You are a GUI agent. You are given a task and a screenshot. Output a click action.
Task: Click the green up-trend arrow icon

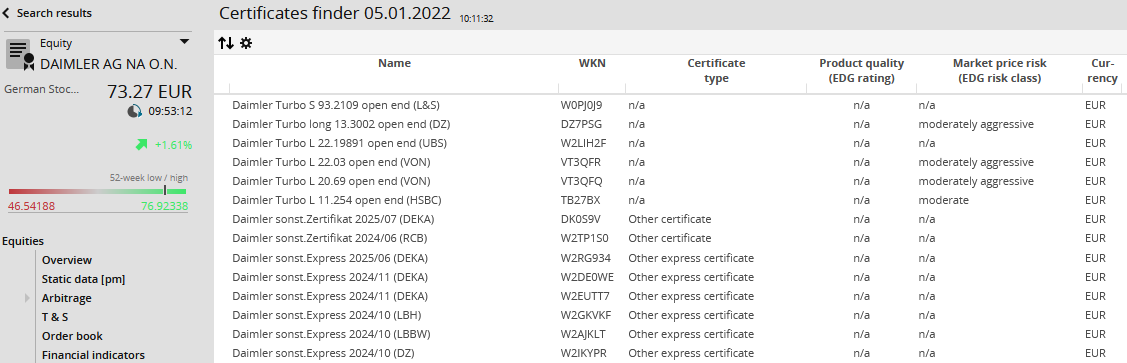tap(142, 144)
